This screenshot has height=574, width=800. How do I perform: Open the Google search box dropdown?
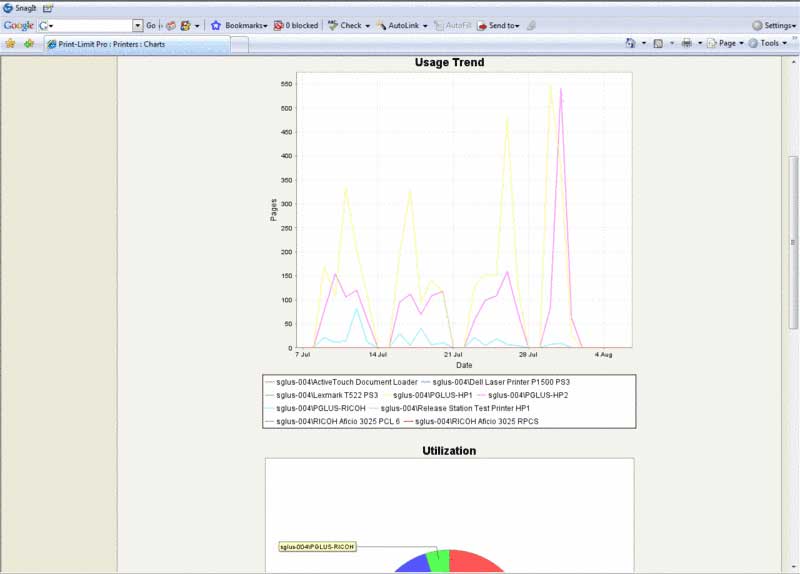pos(138,25)
